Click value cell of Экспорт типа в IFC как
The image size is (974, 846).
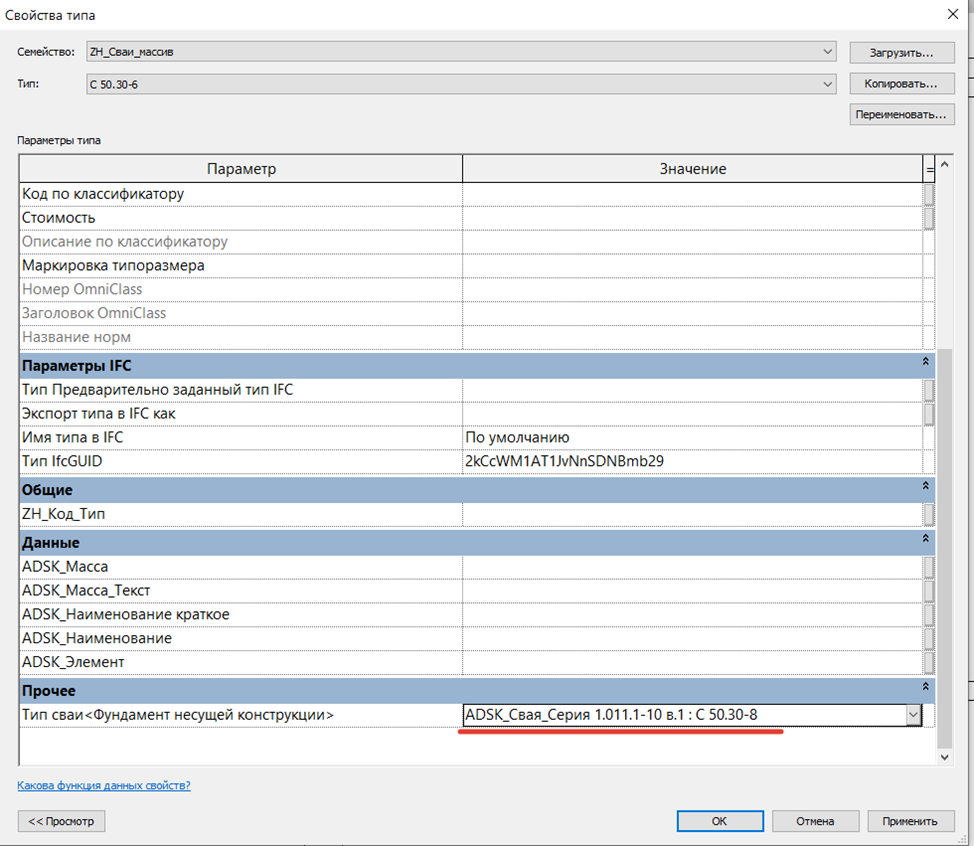pos(693,414)
